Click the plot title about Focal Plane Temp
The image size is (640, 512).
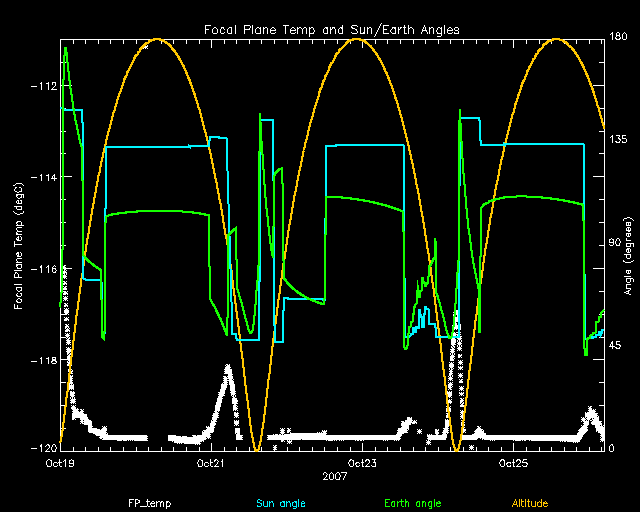click(332, 30)
